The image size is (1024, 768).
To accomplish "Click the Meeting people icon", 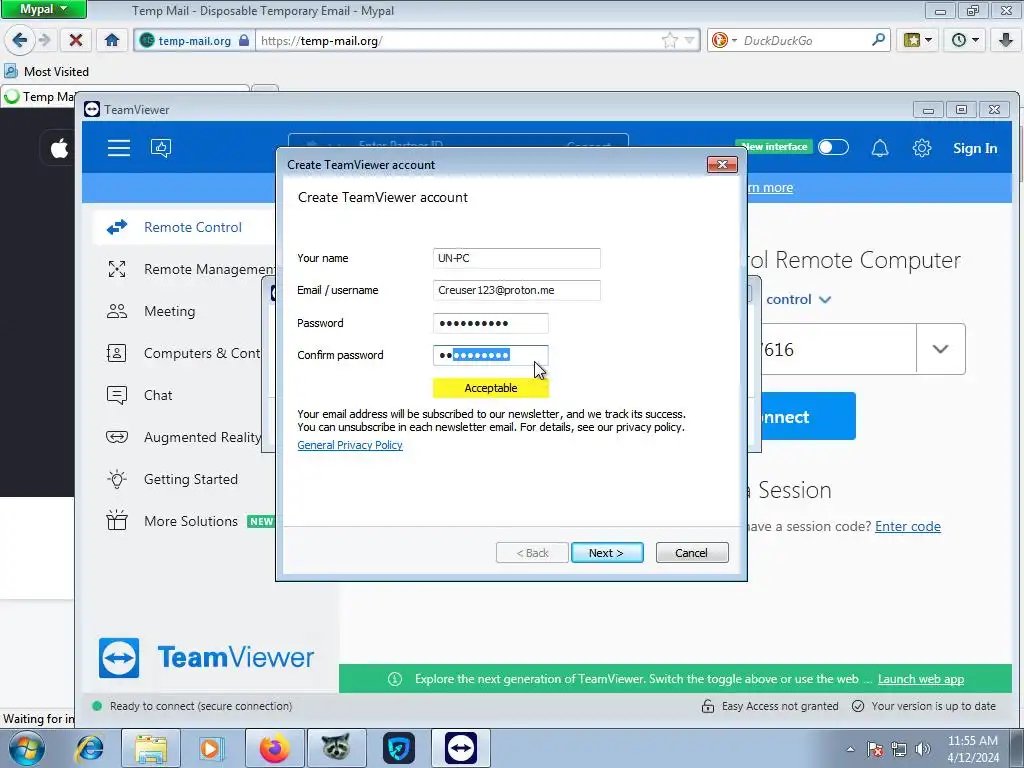I will coord(117,312).
